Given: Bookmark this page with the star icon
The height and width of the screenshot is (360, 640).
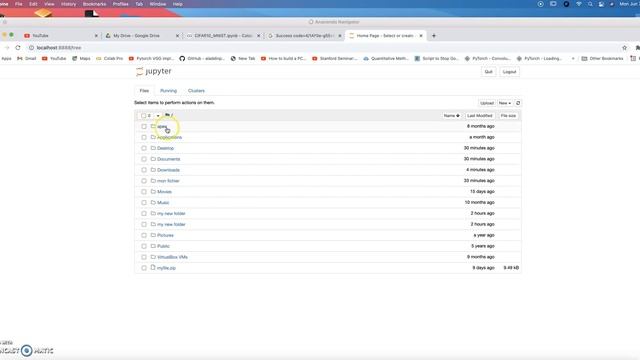Looking at the screenshot, I should point(624,48).
